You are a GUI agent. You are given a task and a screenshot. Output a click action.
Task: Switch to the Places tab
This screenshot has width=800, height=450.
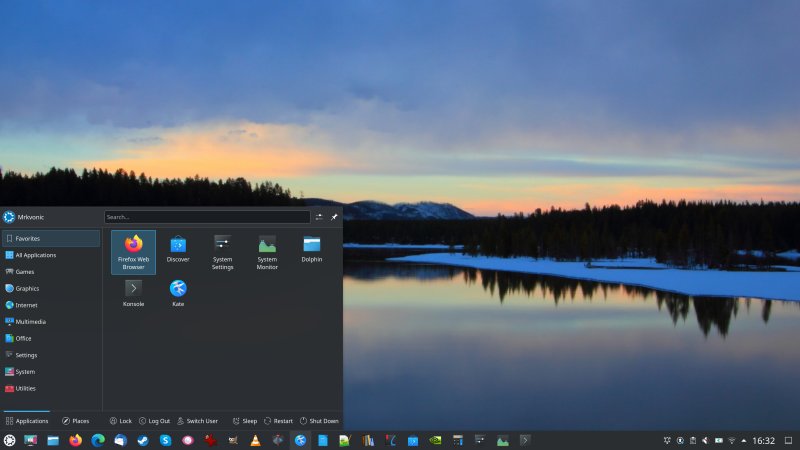(x=76, y=421)
